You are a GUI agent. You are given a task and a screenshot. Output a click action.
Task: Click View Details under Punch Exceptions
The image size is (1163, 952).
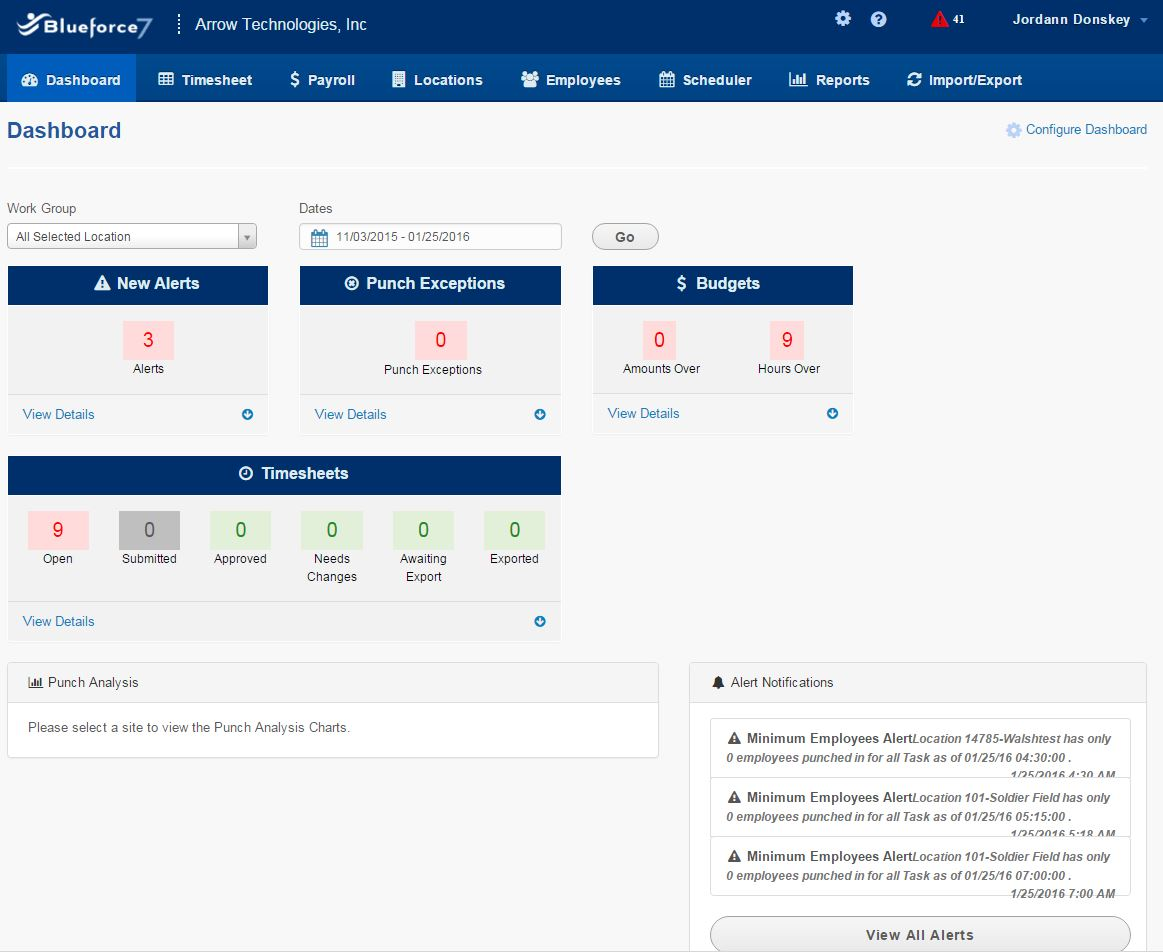(350, 414)
